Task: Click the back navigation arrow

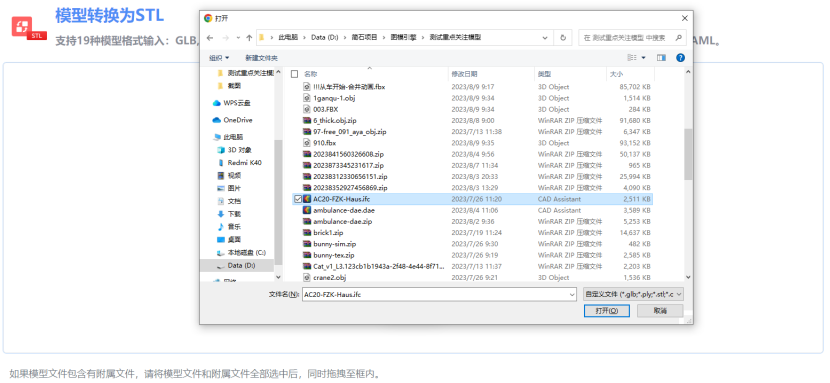Action: pyautogui.click(x=210, y=38)
